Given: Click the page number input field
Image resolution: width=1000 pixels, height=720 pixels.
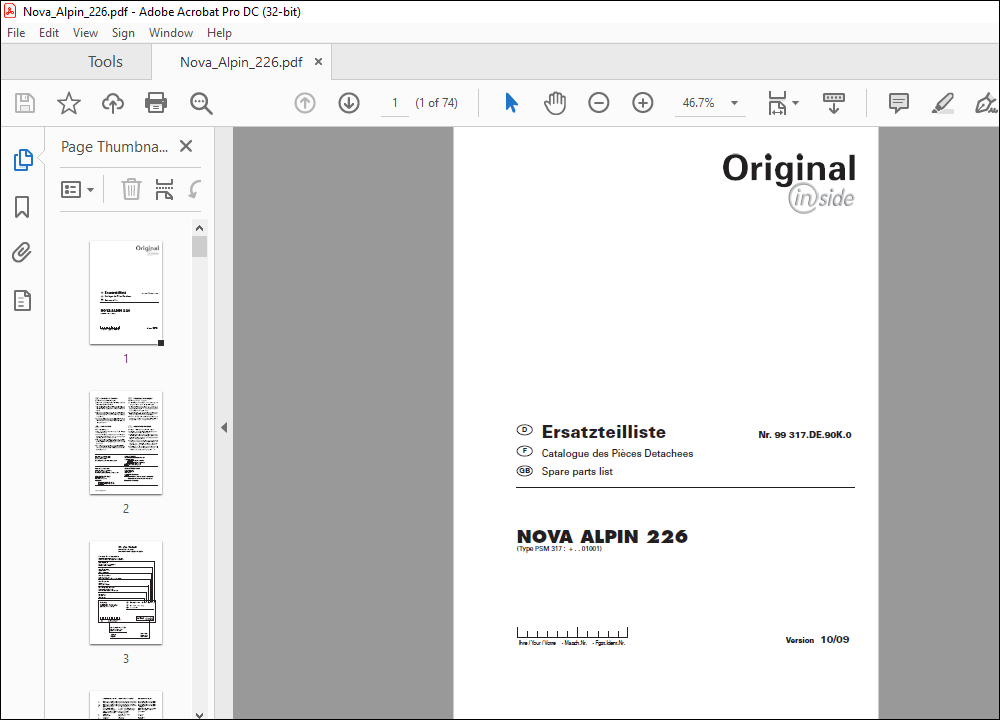Looking at the screenshot, I should [395, 103].
